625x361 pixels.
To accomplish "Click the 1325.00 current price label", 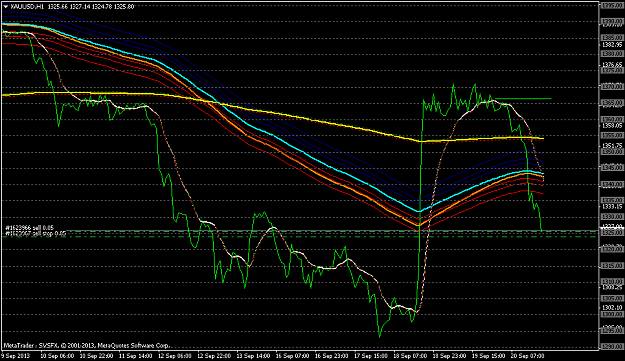I will 612,232.
